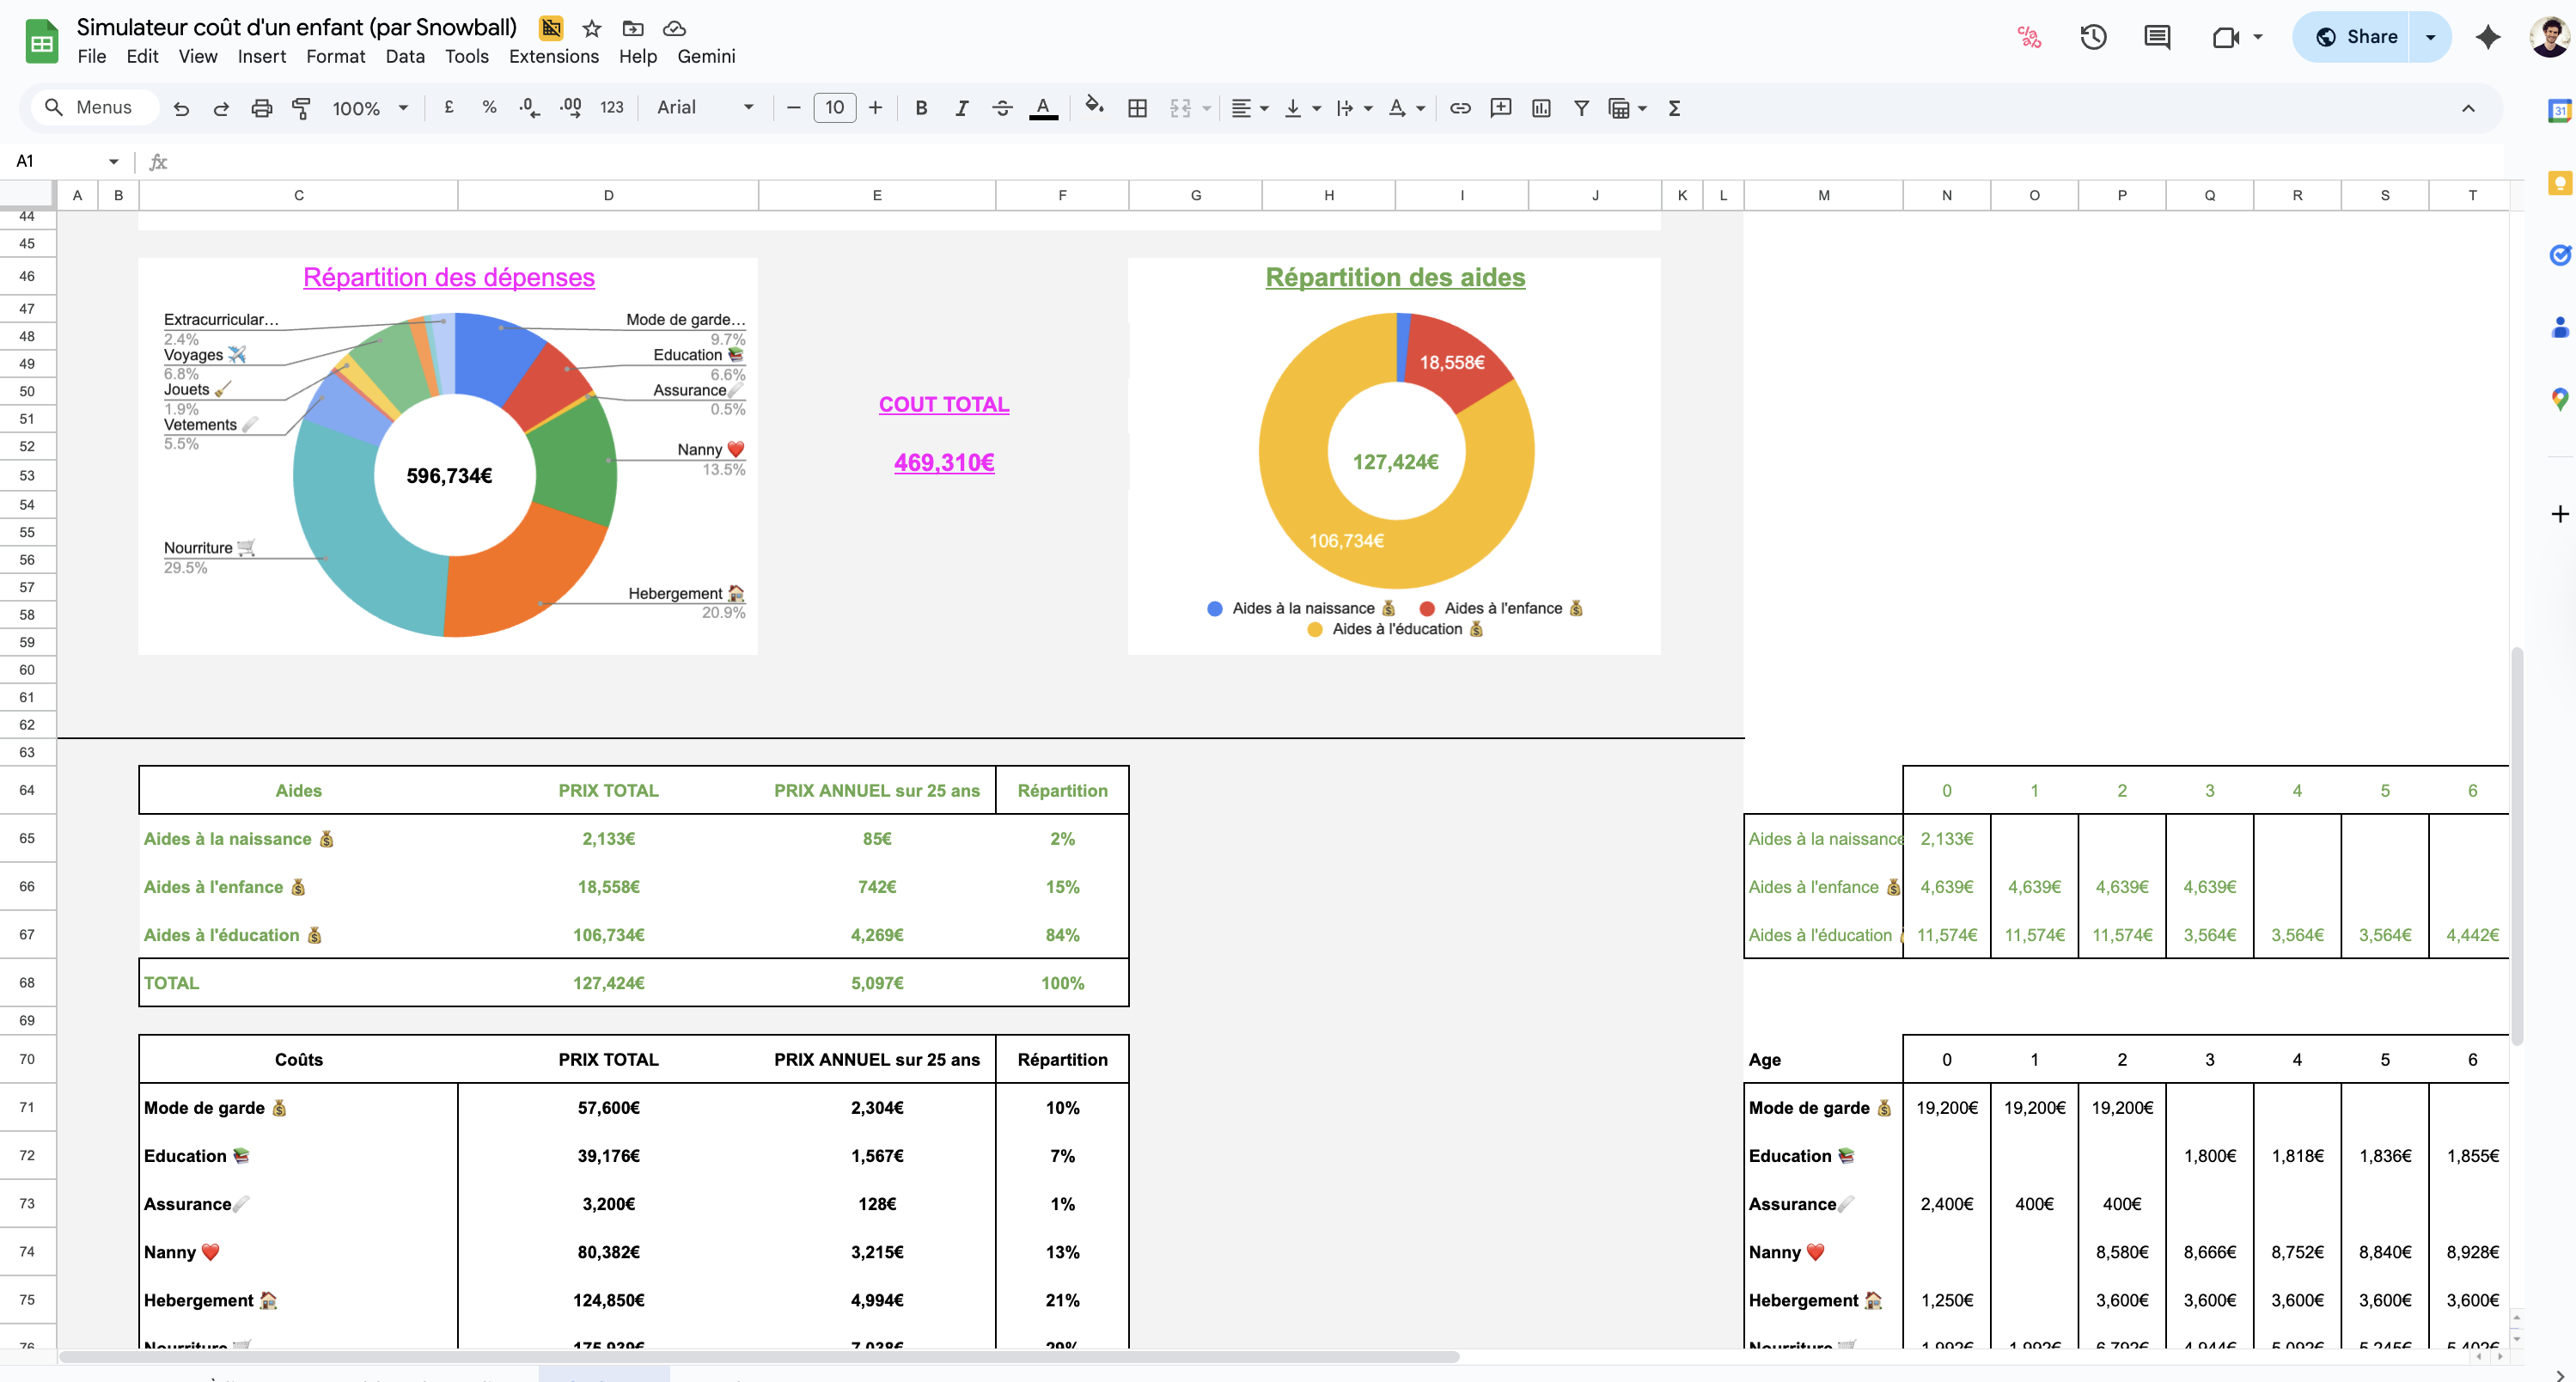This screenshot has height=1382, width=2576.
Task: Open the Share options dropdown arrow
Action: pyautogui.click(x=2430, y=37)
